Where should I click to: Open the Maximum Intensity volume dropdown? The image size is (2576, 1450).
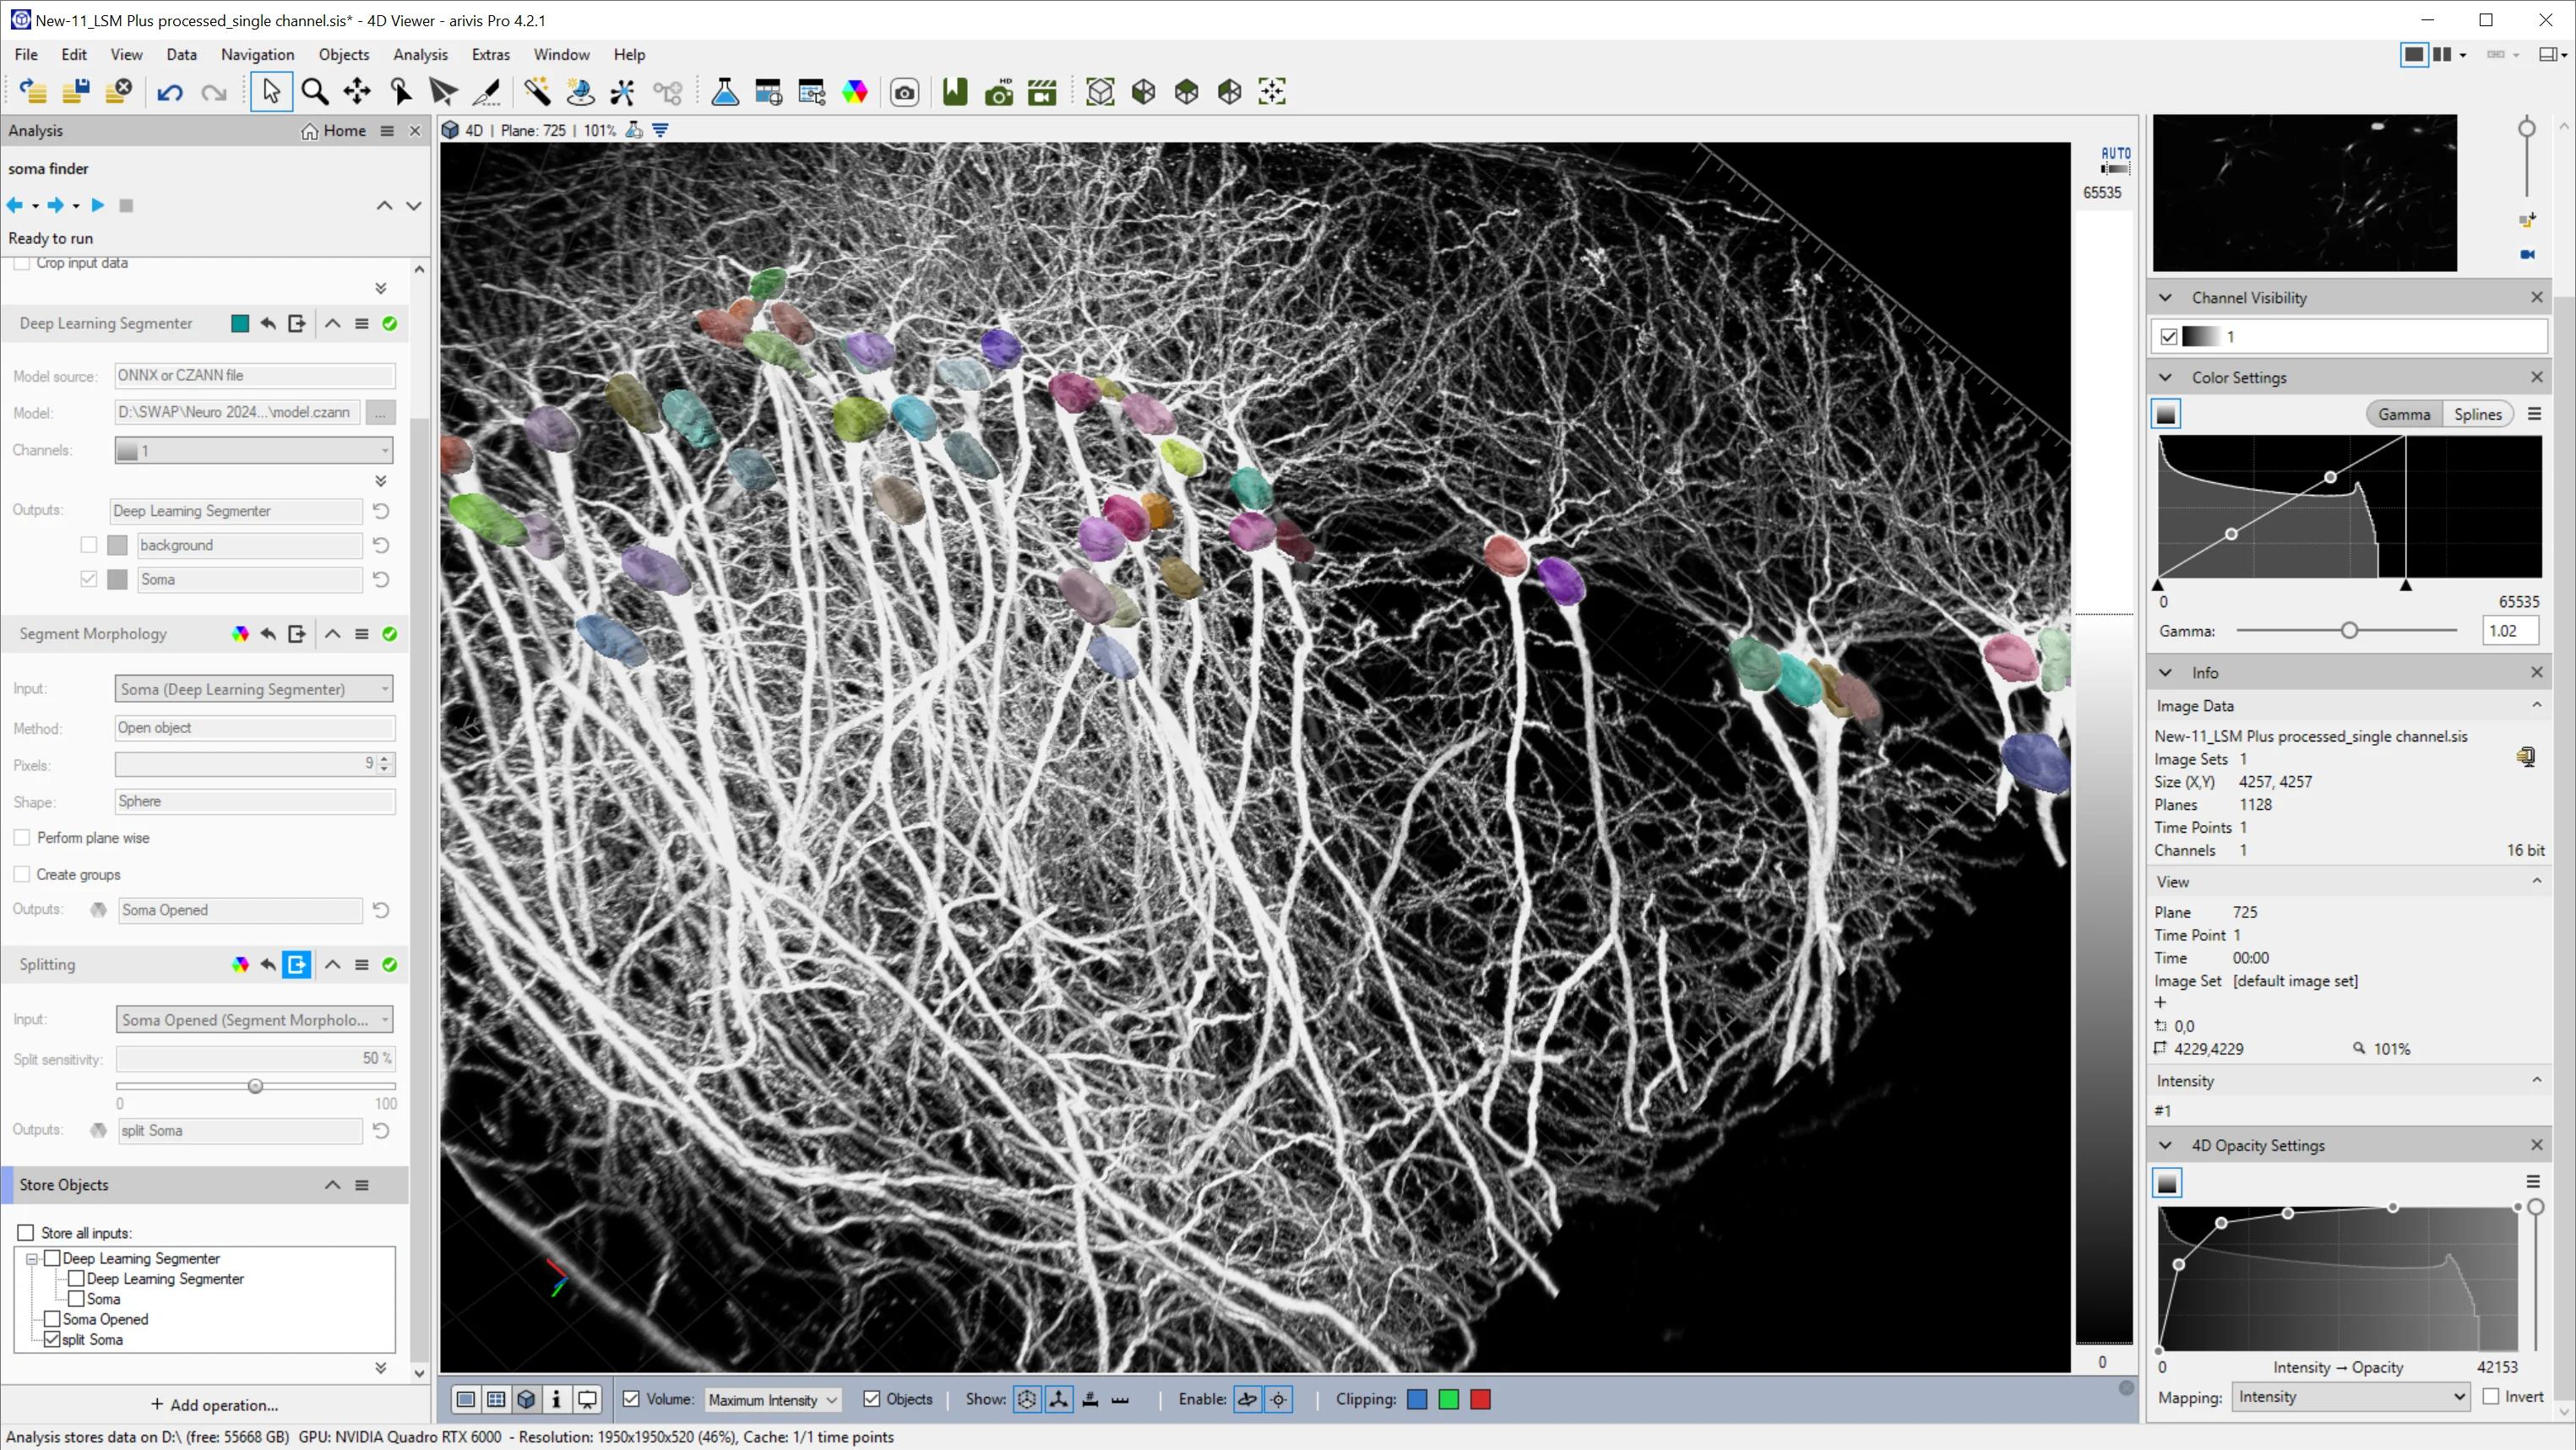[772, 1400]
